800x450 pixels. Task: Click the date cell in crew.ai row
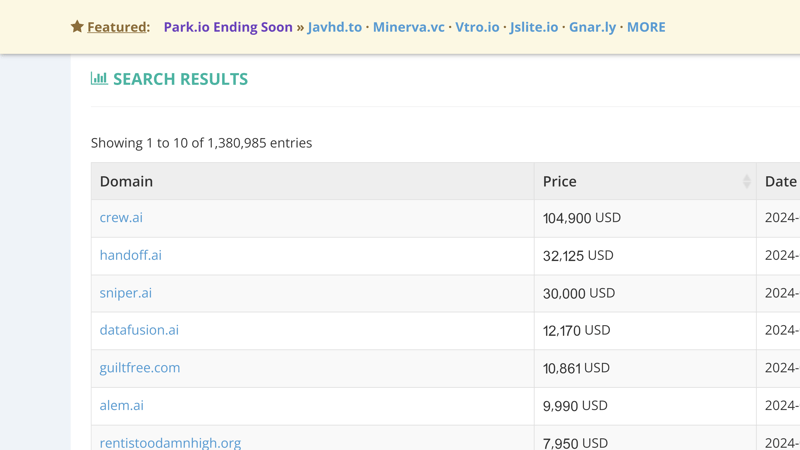(x=779, y=218)
